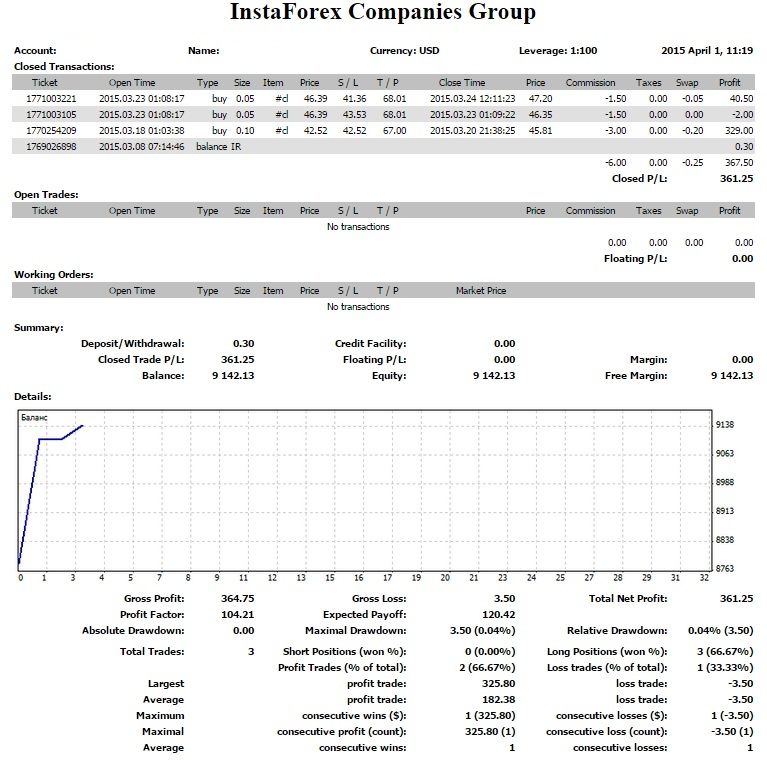Select the Closed Trade P/L: label
Screen dimensions: 767x760
coord(141,359)
